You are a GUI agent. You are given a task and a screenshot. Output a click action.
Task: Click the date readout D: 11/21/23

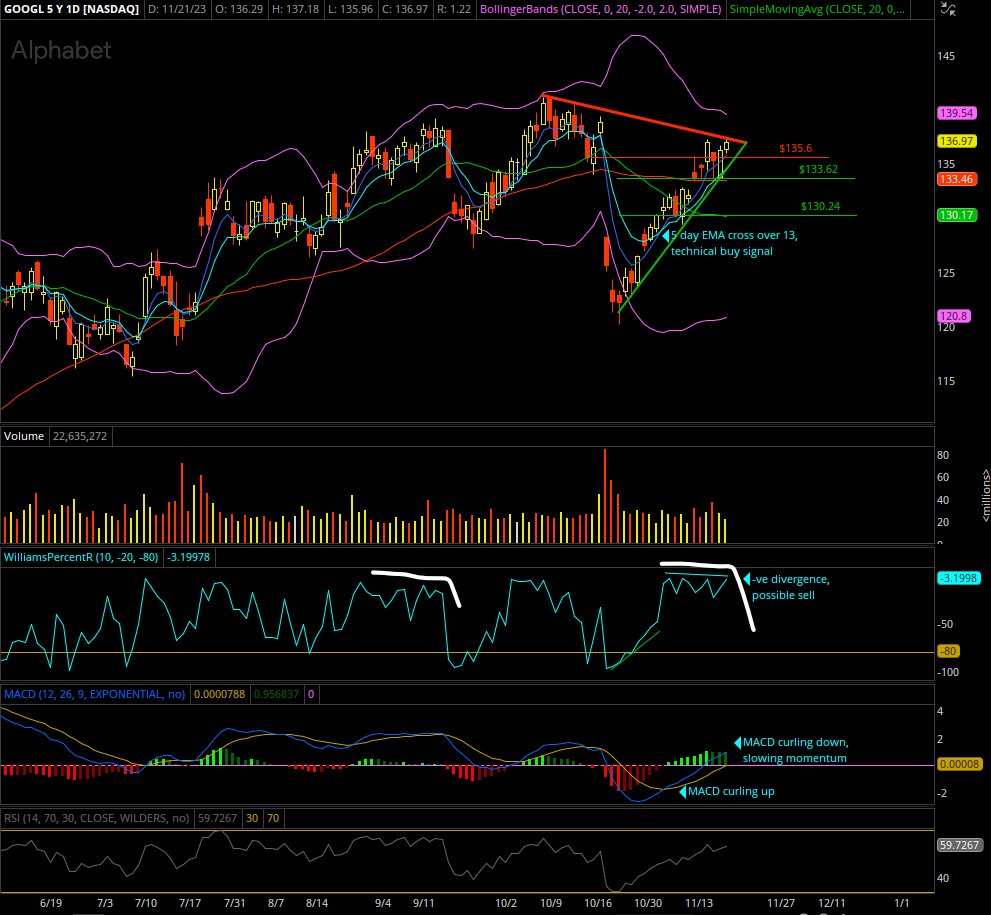pyautogui.click(x=177, y=9)
